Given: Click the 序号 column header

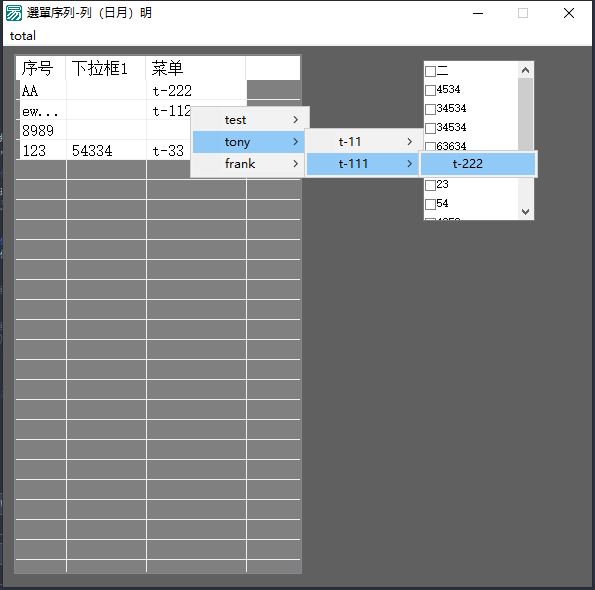Looking at the screenshot, I should coord(41,68).
